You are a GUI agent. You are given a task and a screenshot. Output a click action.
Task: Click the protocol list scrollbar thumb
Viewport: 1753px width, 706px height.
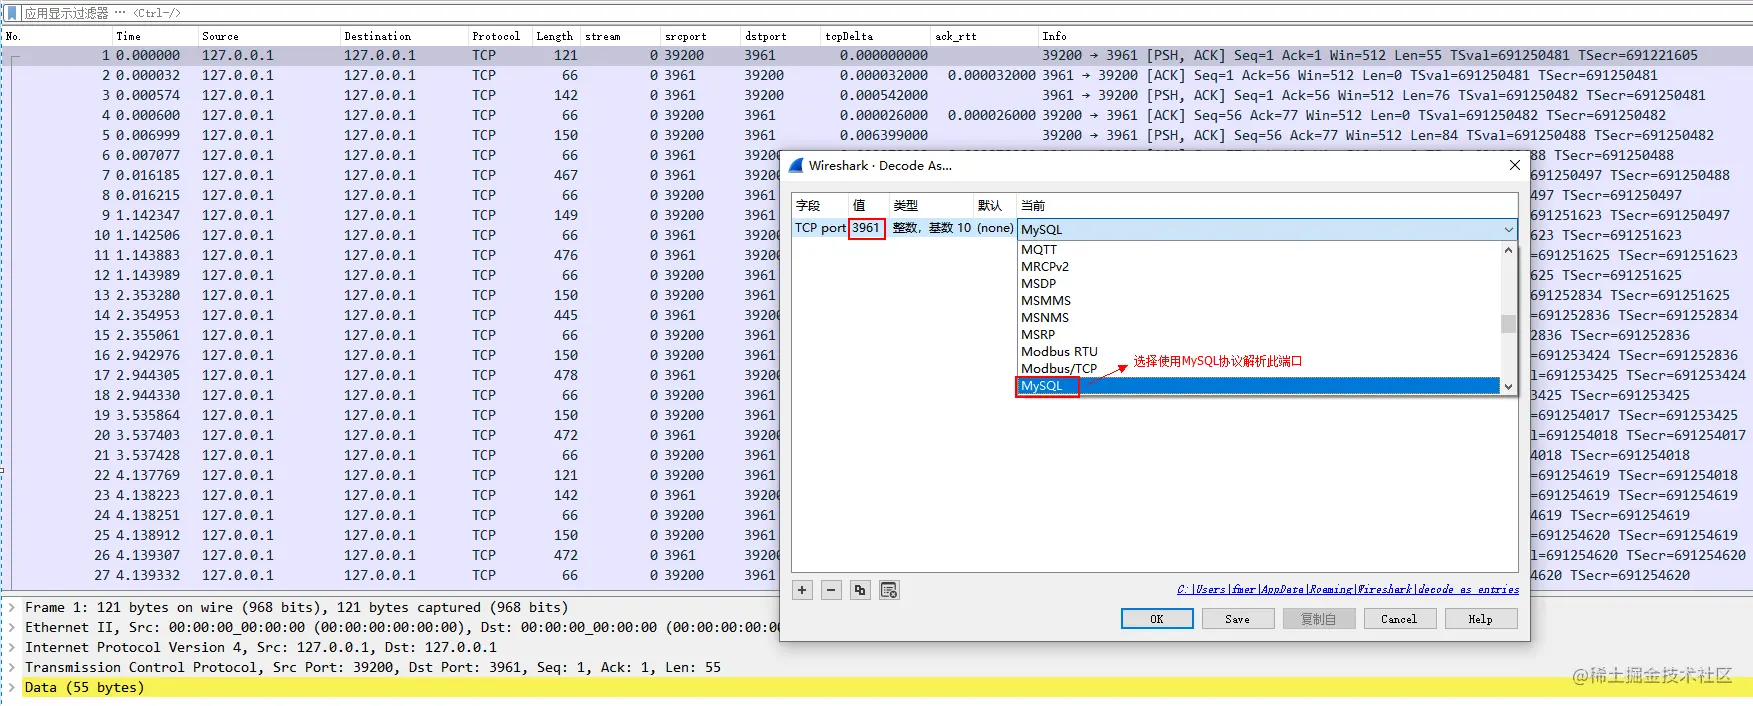pyautogui.click(x=1509, y=324)
